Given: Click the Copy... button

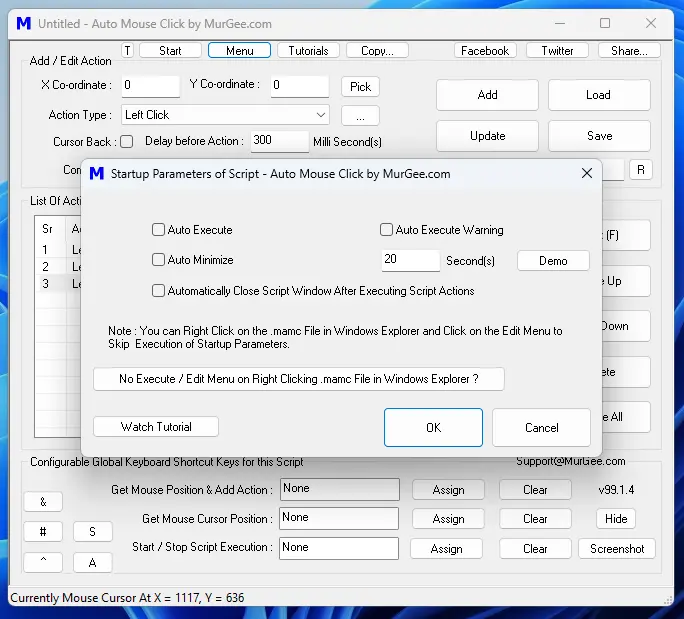Looking at the screenshot, I should [x=377, y=51].
